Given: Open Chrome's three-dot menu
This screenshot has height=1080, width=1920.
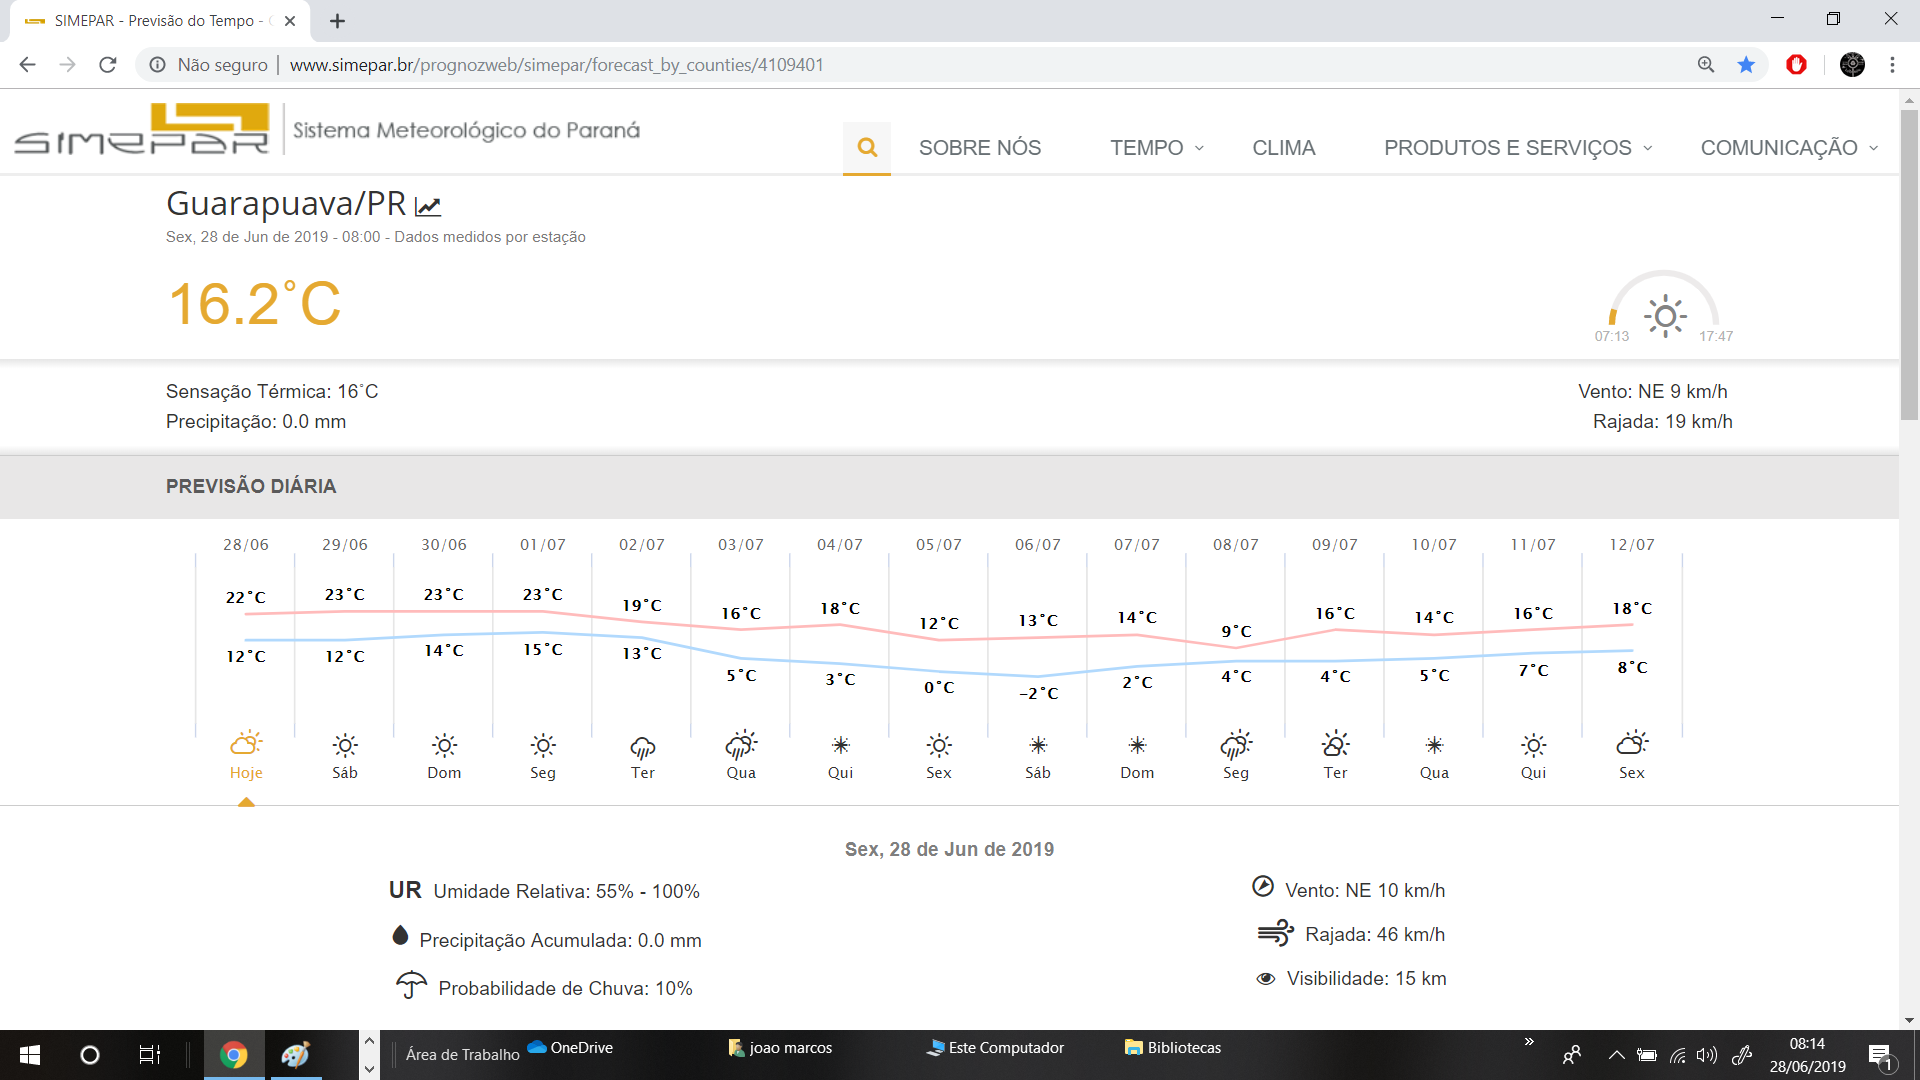Looking at the screenshot, I should point(1892,65).
